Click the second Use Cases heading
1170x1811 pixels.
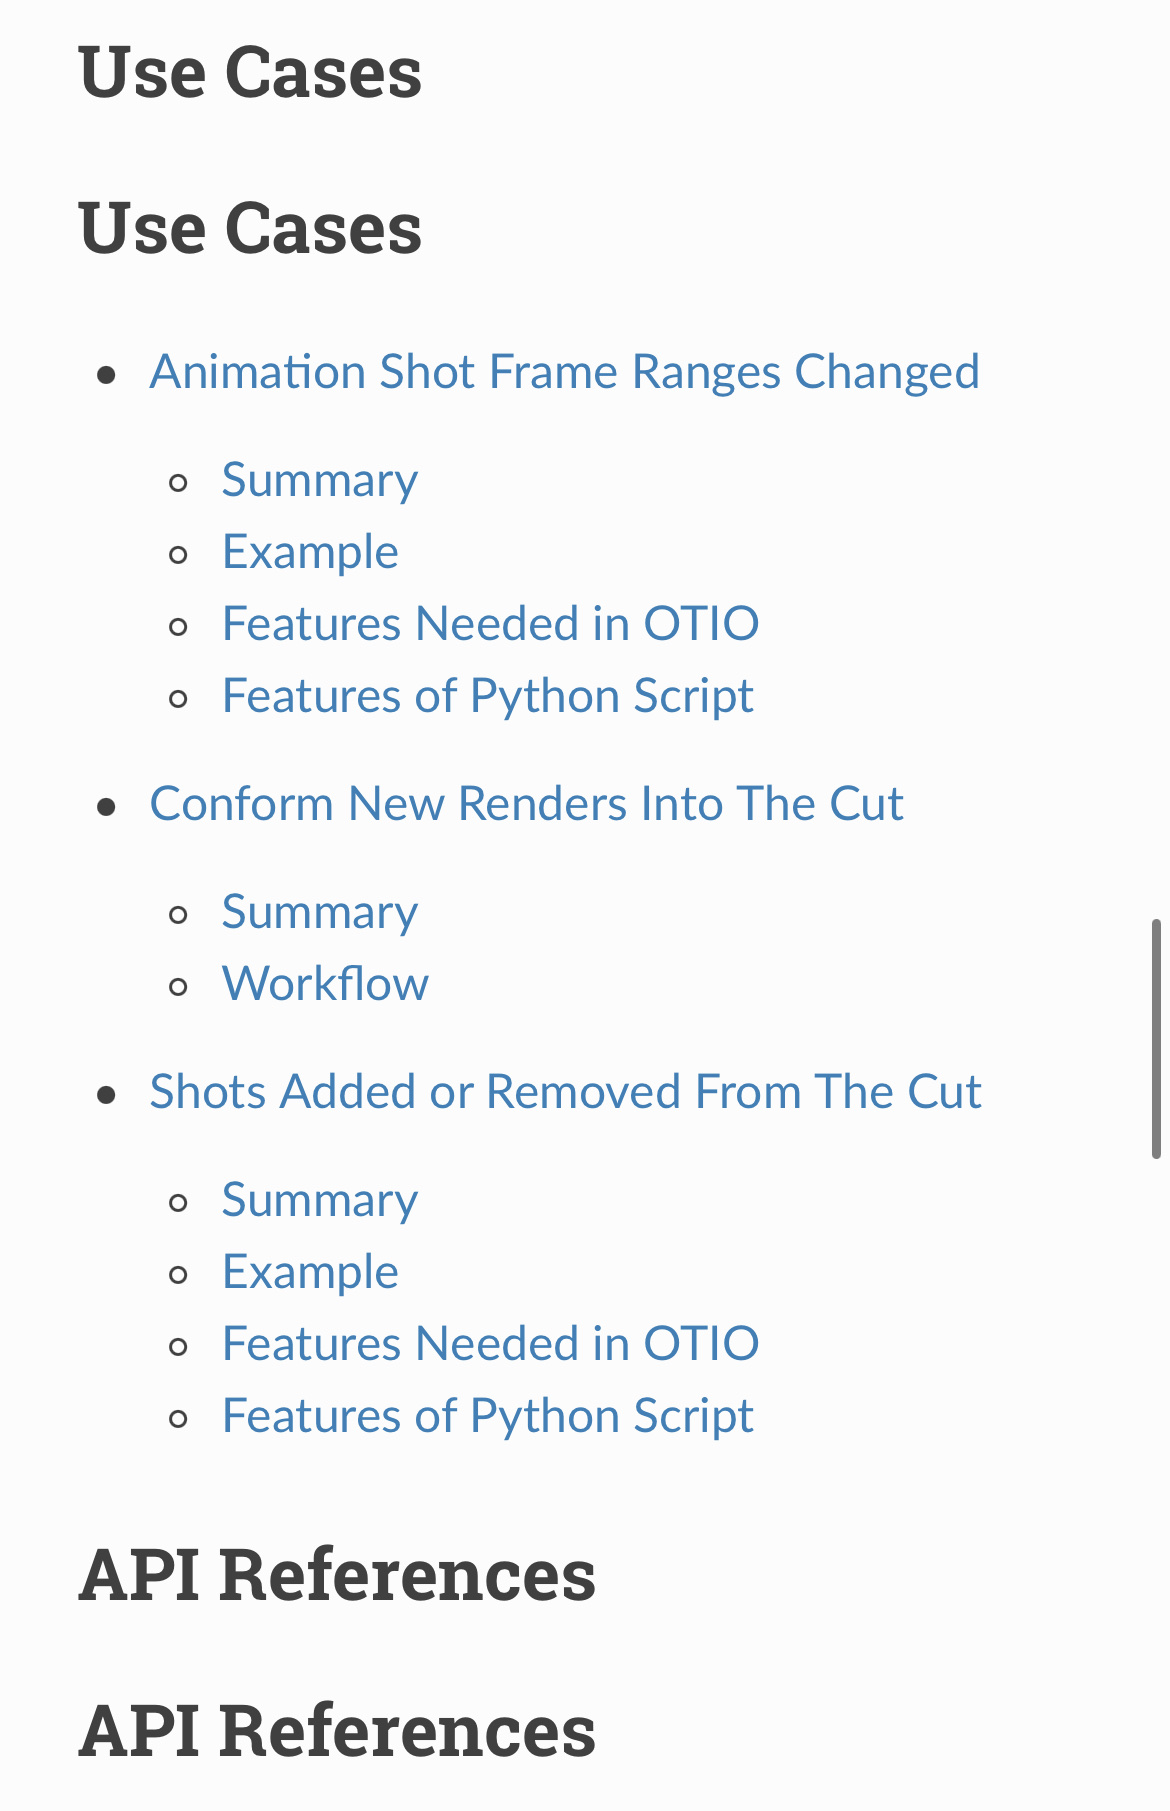(250, 229)
